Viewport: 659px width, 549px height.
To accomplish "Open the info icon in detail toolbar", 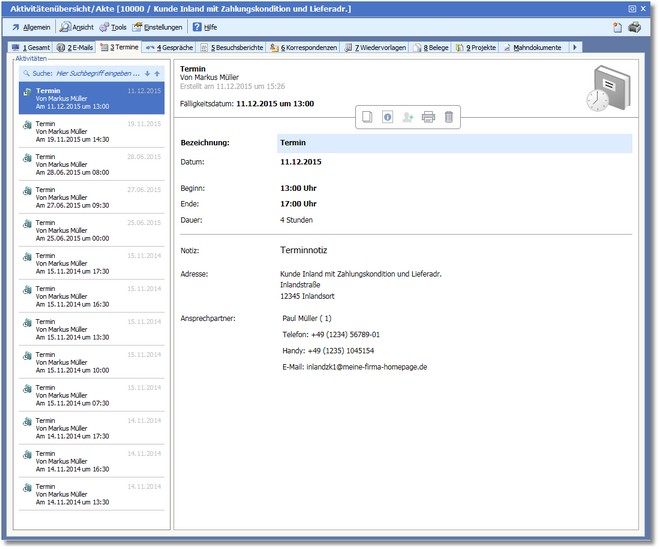I will click(x=388, y=117).
